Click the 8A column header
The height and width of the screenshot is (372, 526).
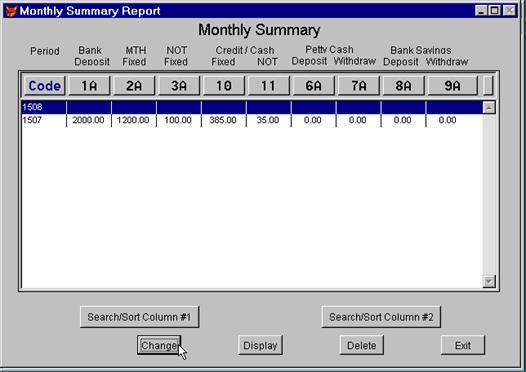click(404, 86)
